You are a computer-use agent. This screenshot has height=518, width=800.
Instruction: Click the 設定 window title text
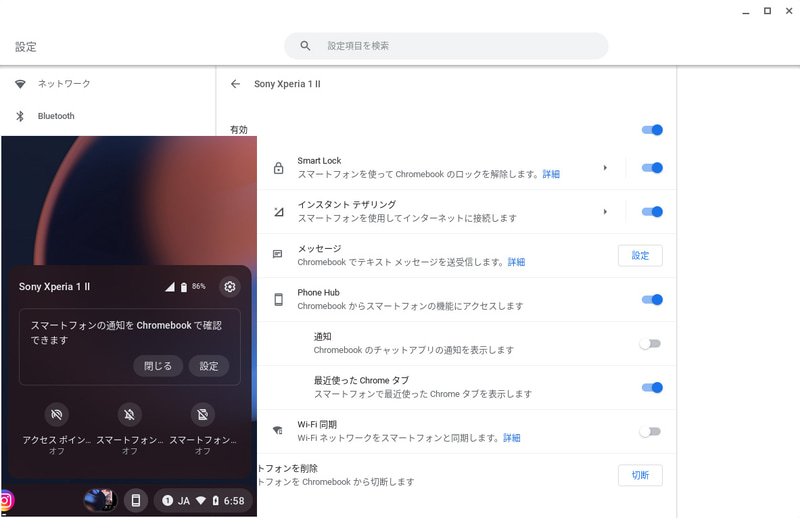pos(26,47)
